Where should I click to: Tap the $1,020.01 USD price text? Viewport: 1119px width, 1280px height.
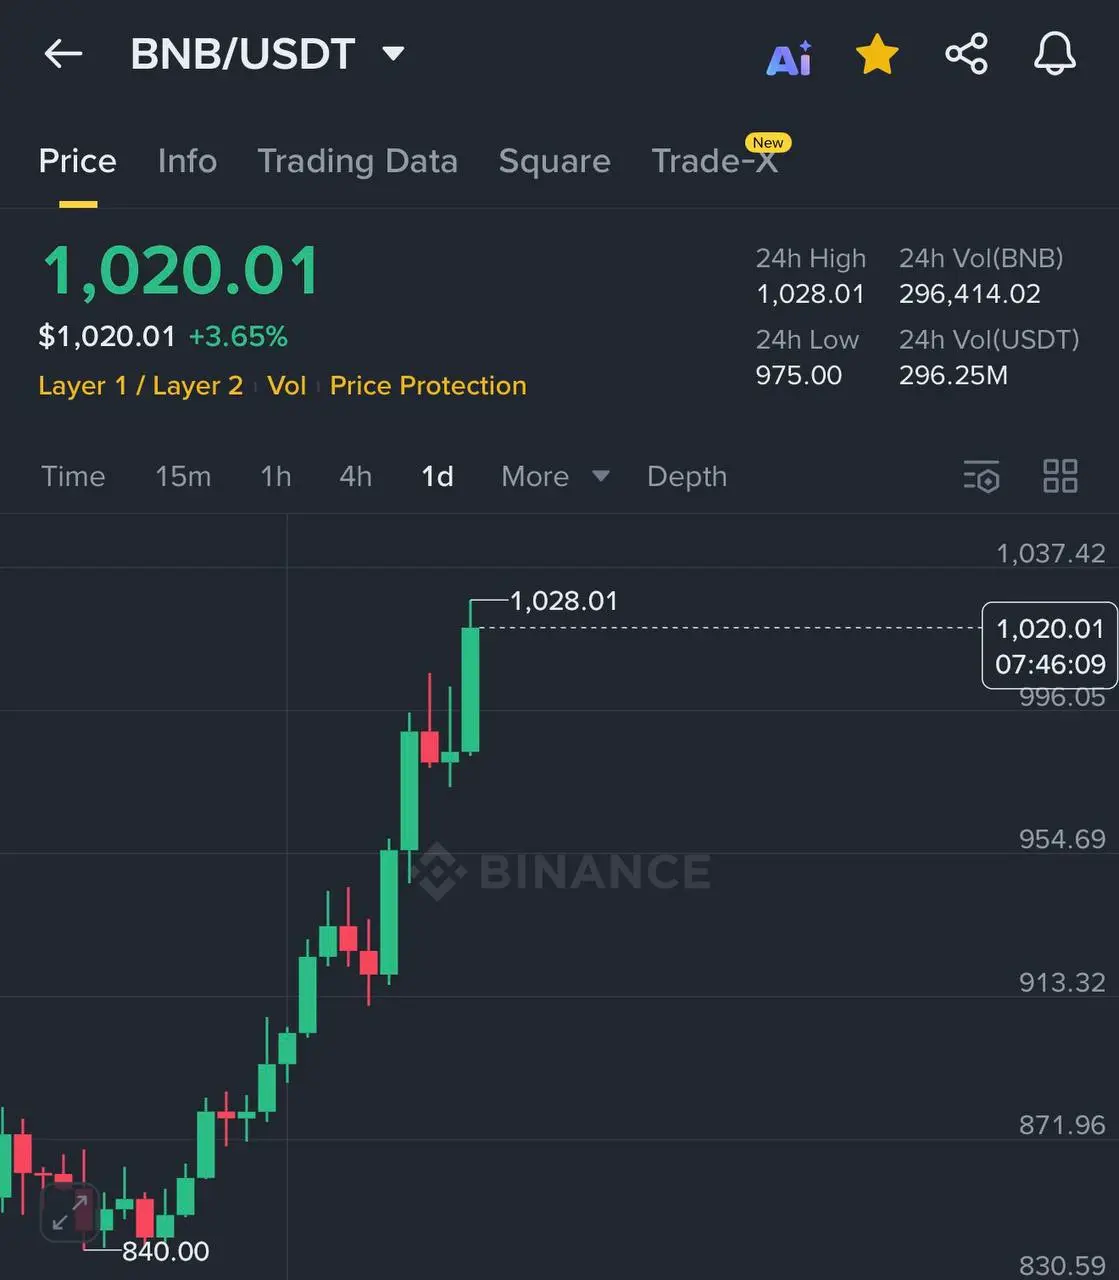(x=107, y=336)
